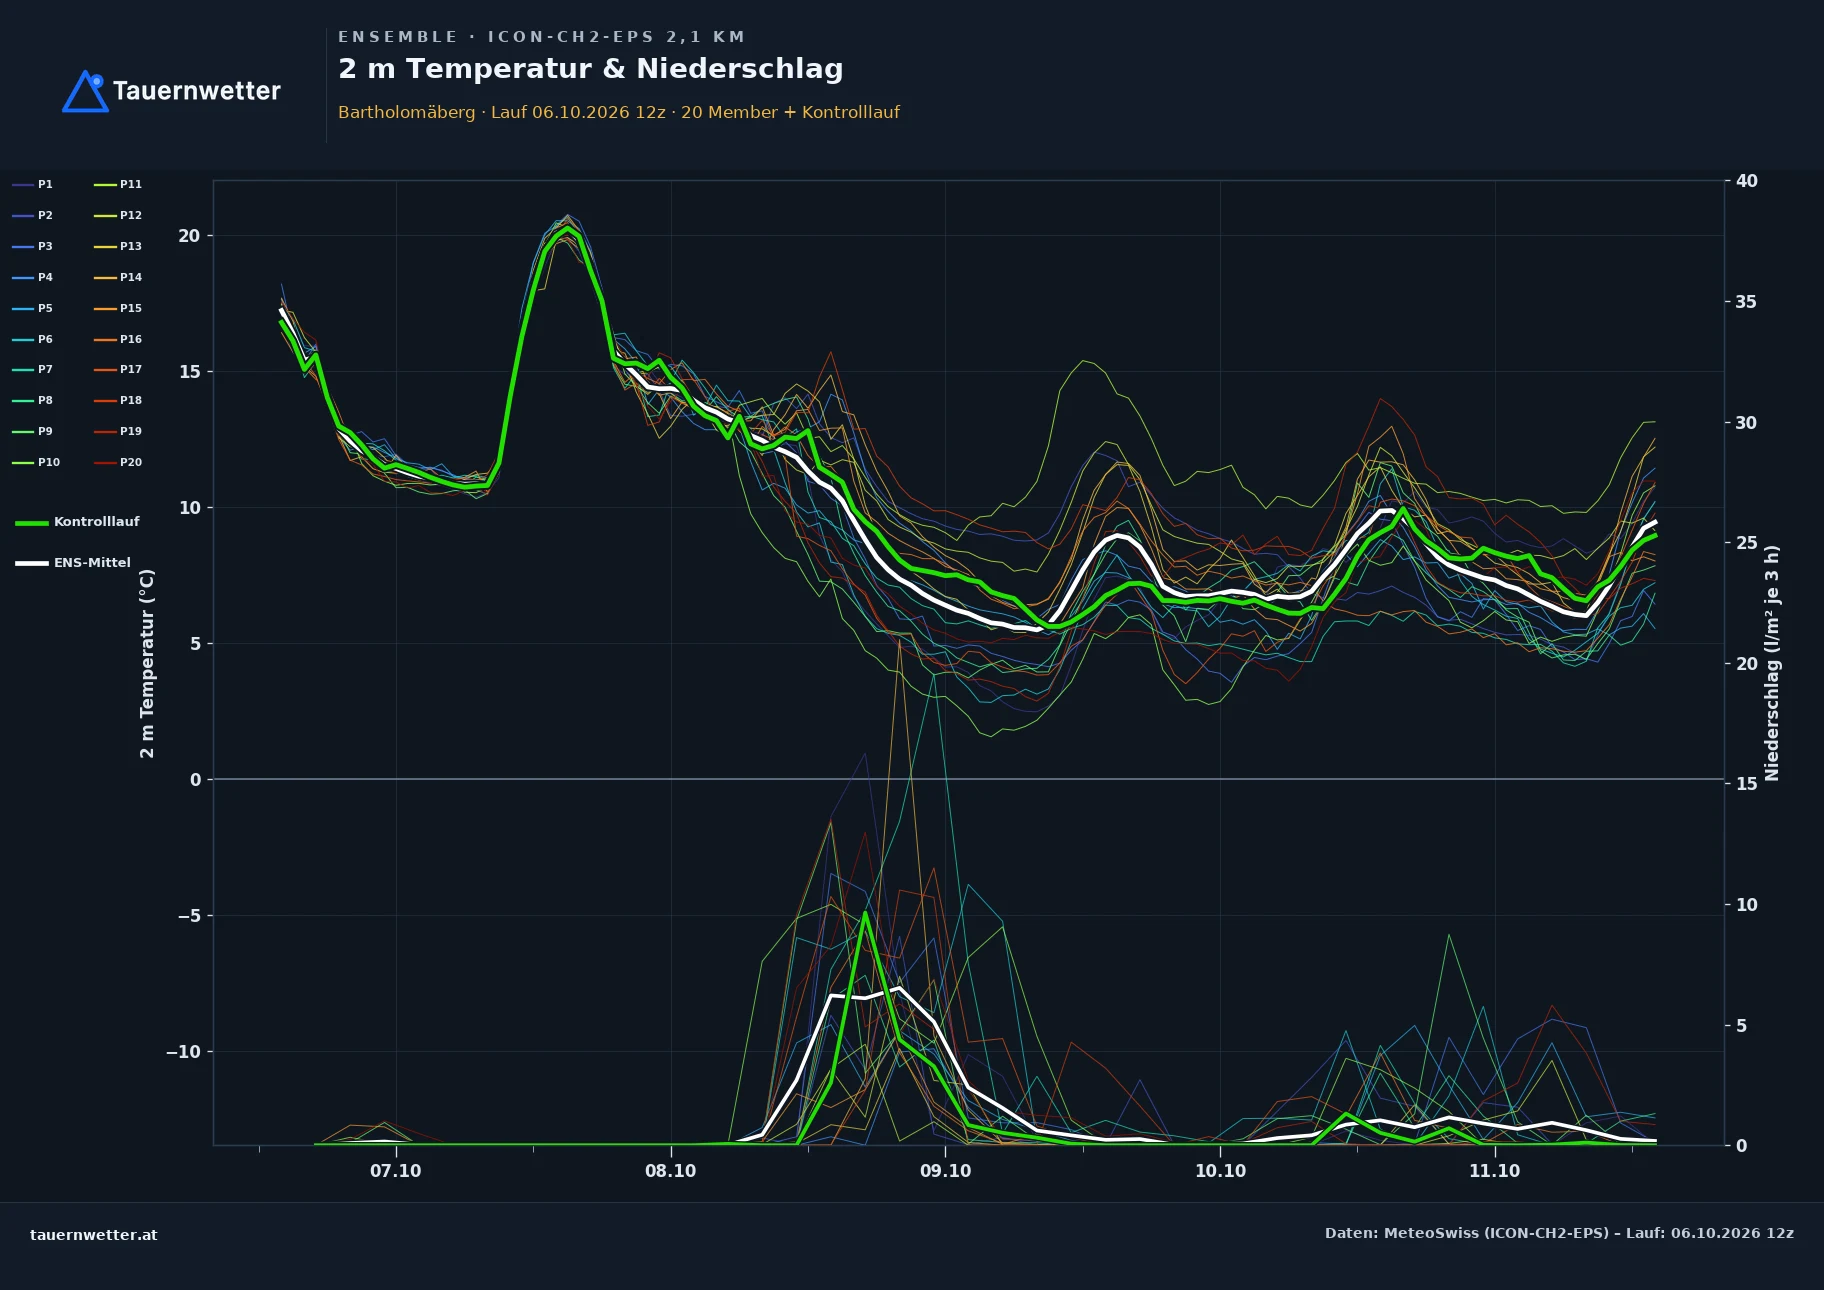Image resolution: width=1824 pixels, height=1290 pixels.
Task: Toggle legend entry P20
Action: pos(118,463)
